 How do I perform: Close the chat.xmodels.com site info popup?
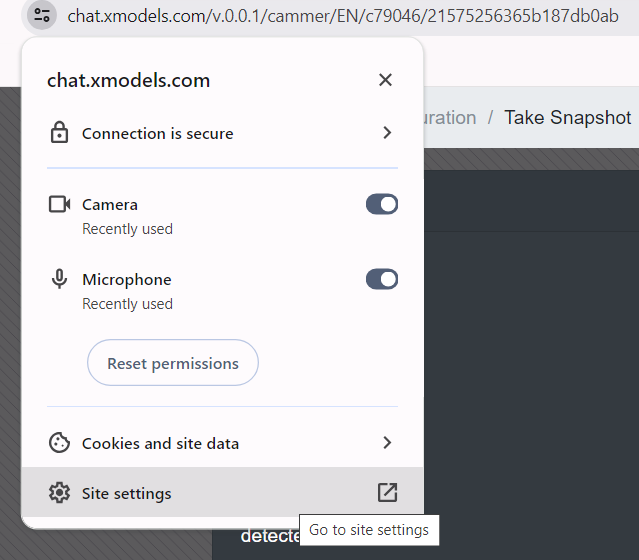click(385, 80)
